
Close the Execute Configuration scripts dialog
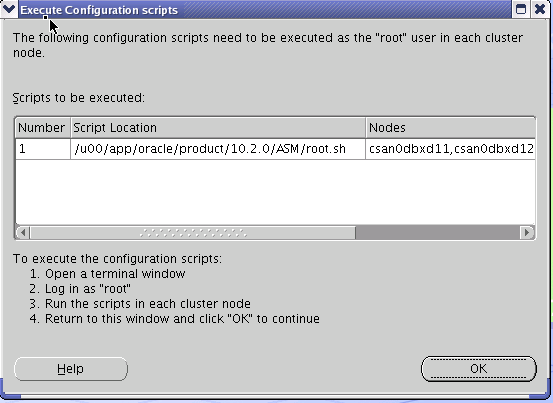540,9
